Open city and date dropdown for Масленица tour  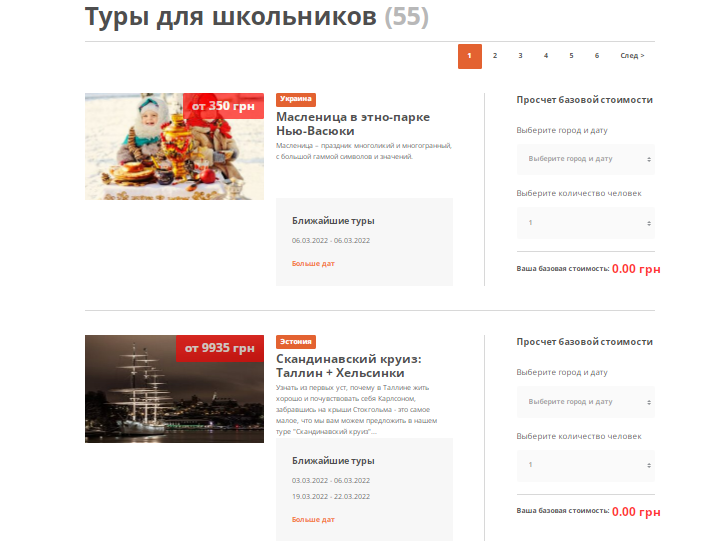586,159
